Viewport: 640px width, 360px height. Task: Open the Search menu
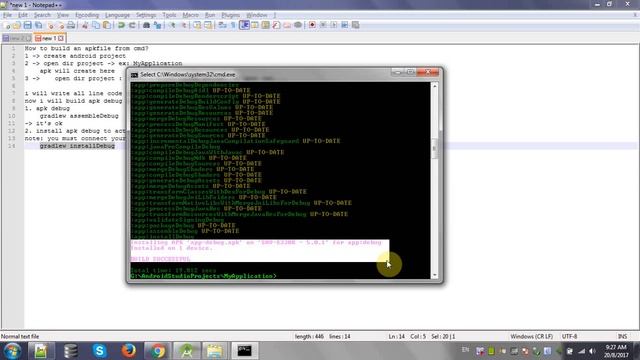pyautogui.click(x=42, y=15)
